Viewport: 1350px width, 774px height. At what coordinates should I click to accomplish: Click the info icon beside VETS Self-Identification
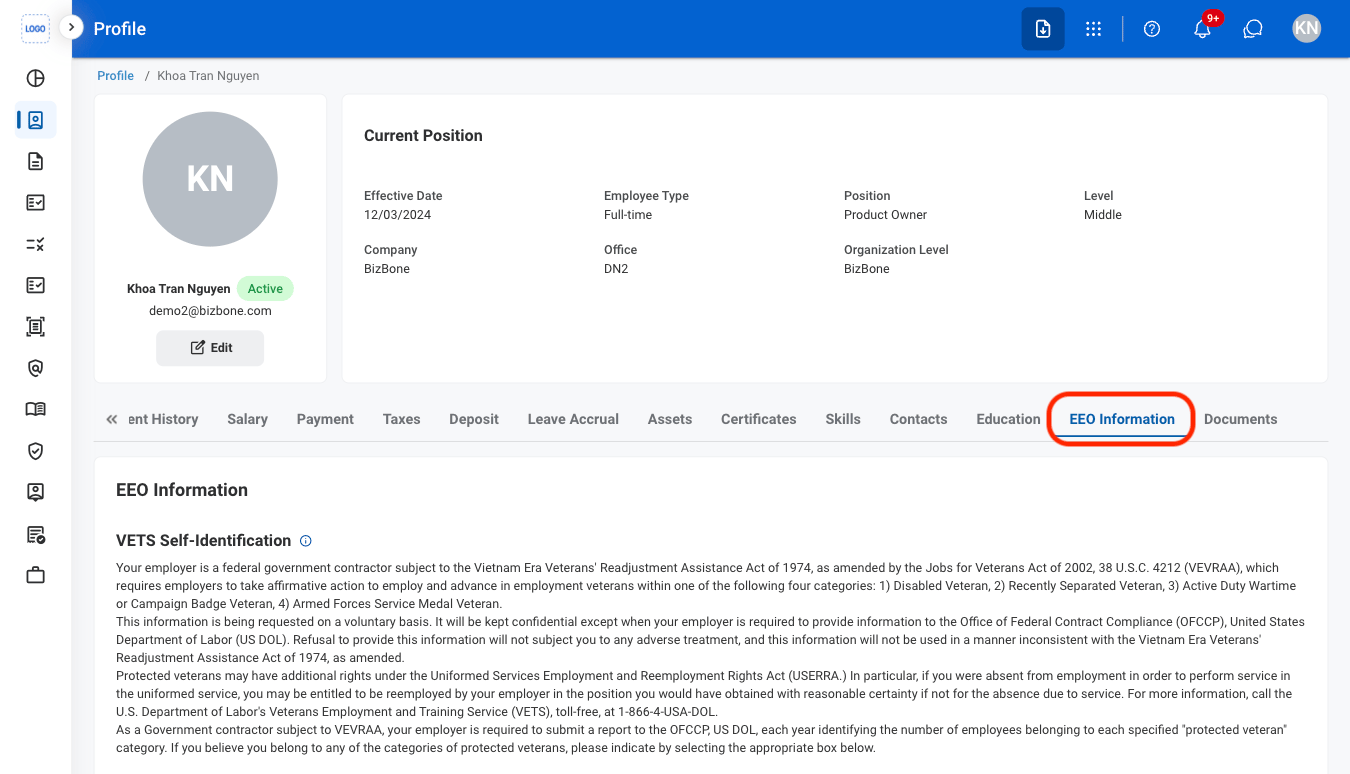click(x=306, y=541)
